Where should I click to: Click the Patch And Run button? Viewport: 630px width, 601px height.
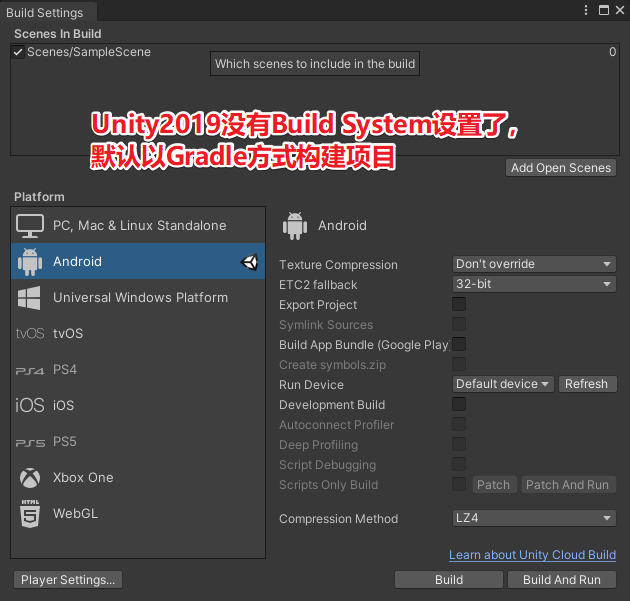567,484
